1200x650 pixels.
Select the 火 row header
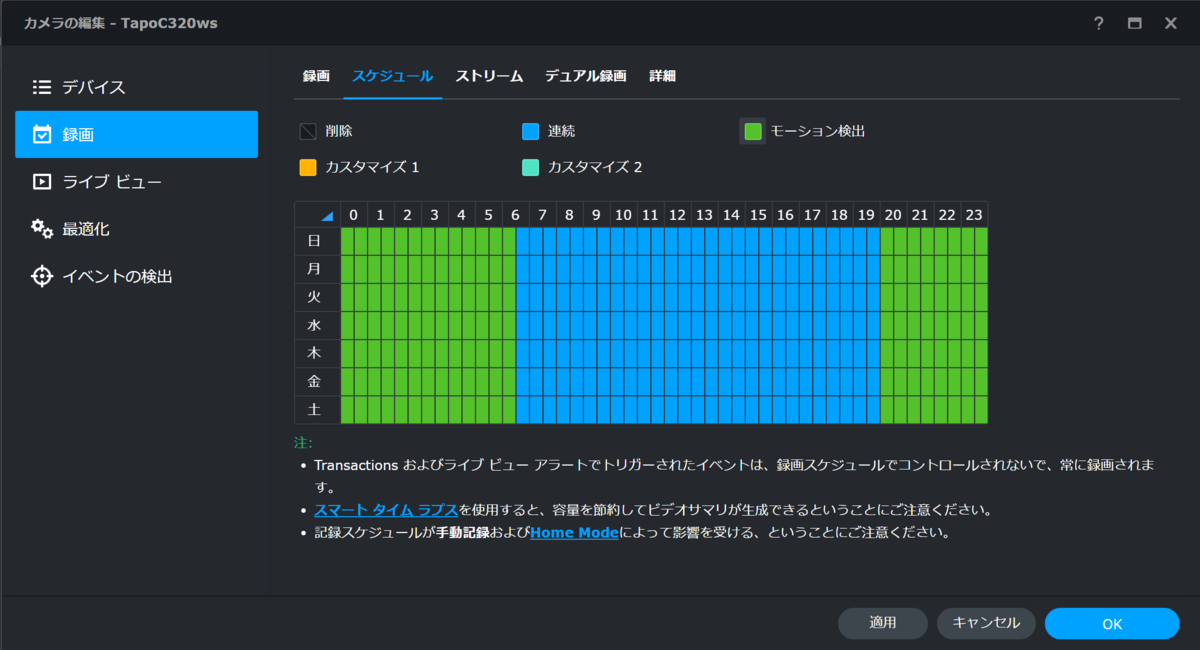(x=317, y=297)
